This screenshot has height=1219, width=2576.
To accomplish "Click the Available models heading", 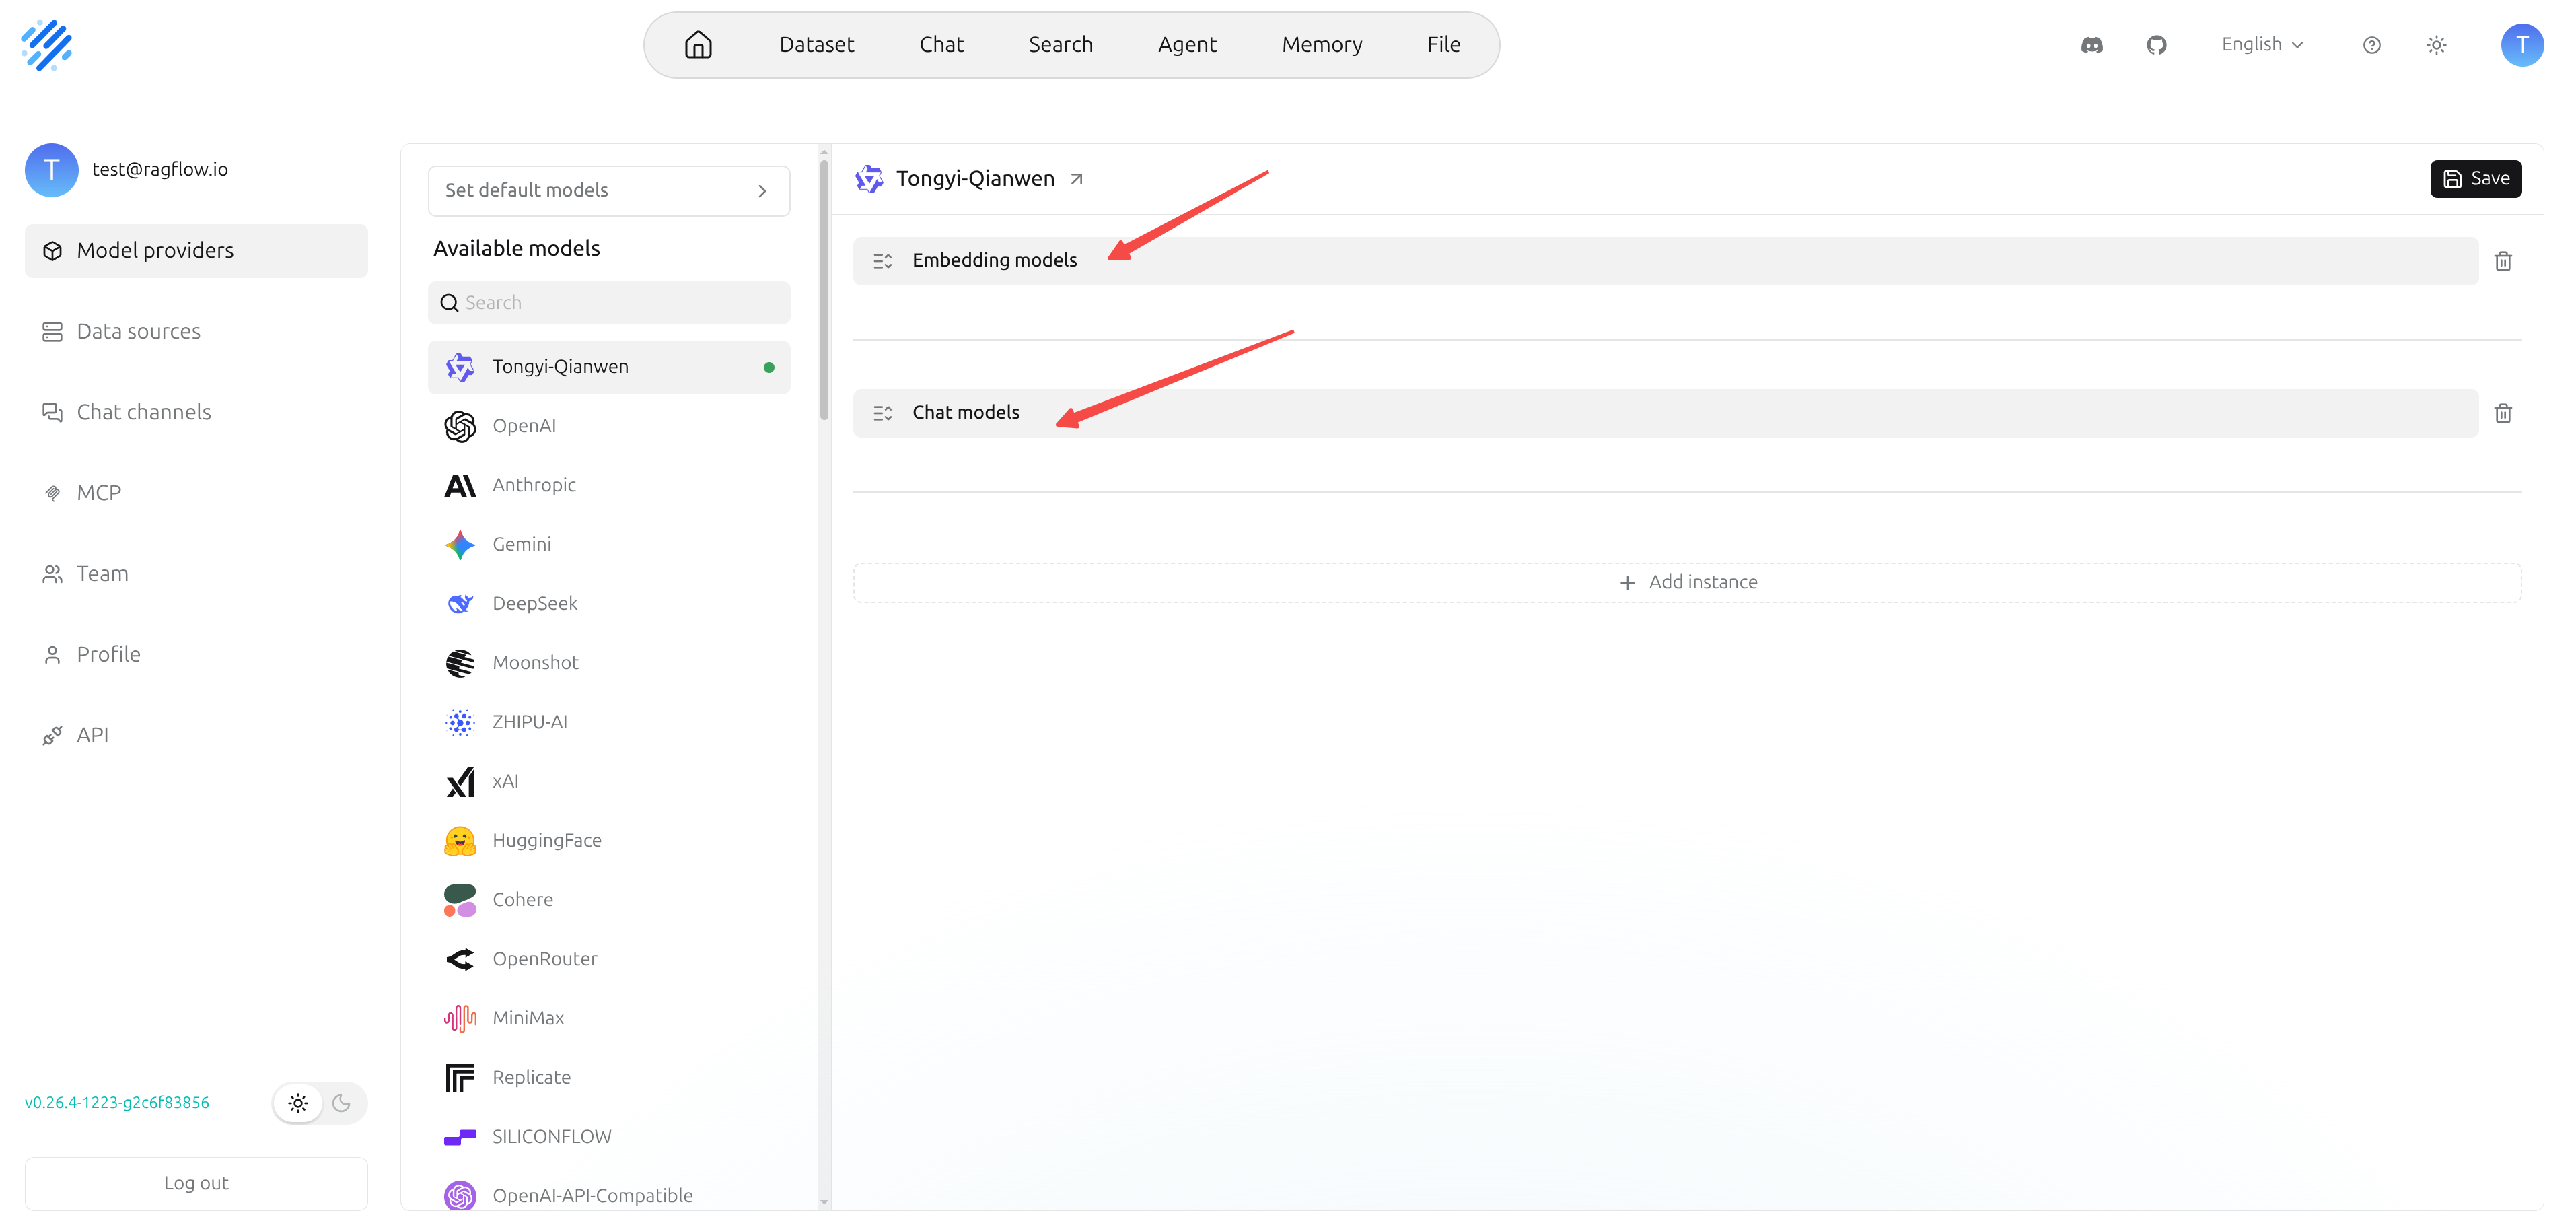I will (517, 249).
